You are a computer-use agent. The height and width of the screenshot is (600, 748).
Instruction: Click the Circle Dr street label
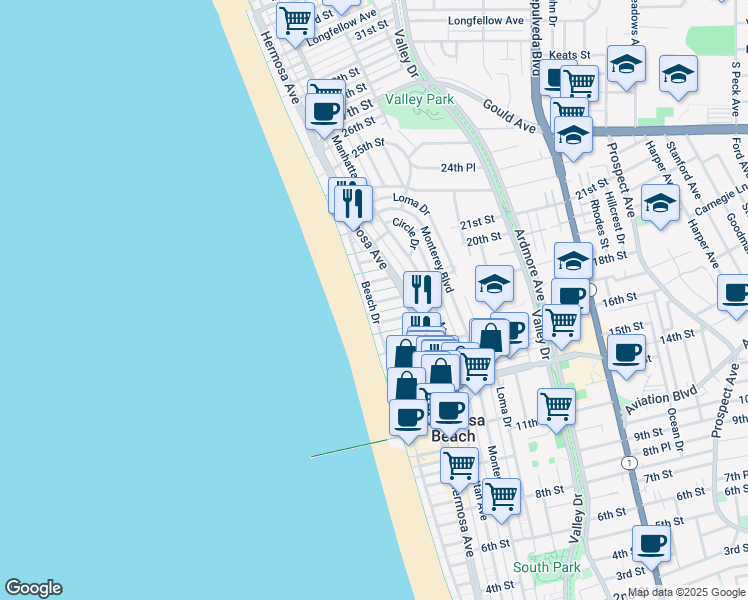405,233
